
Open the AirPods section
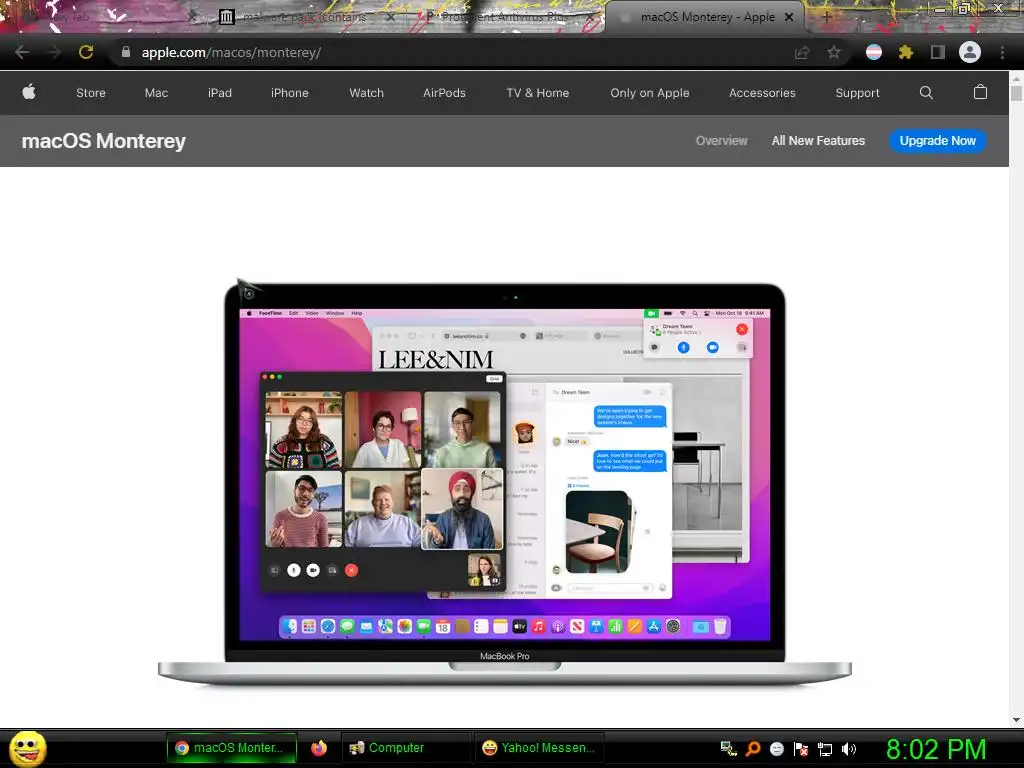444,93
